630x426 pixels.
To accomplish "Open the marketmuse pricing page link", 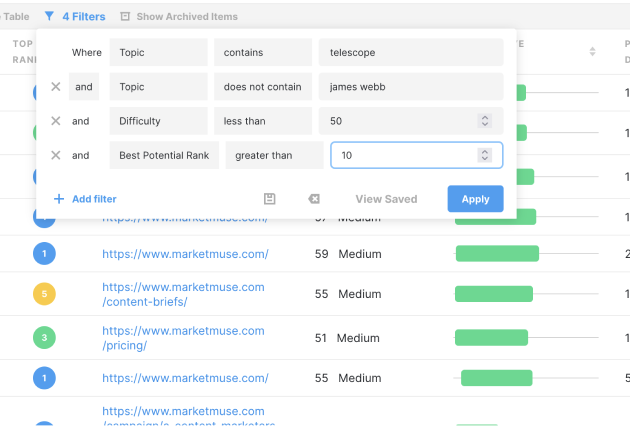I will 183,338.
